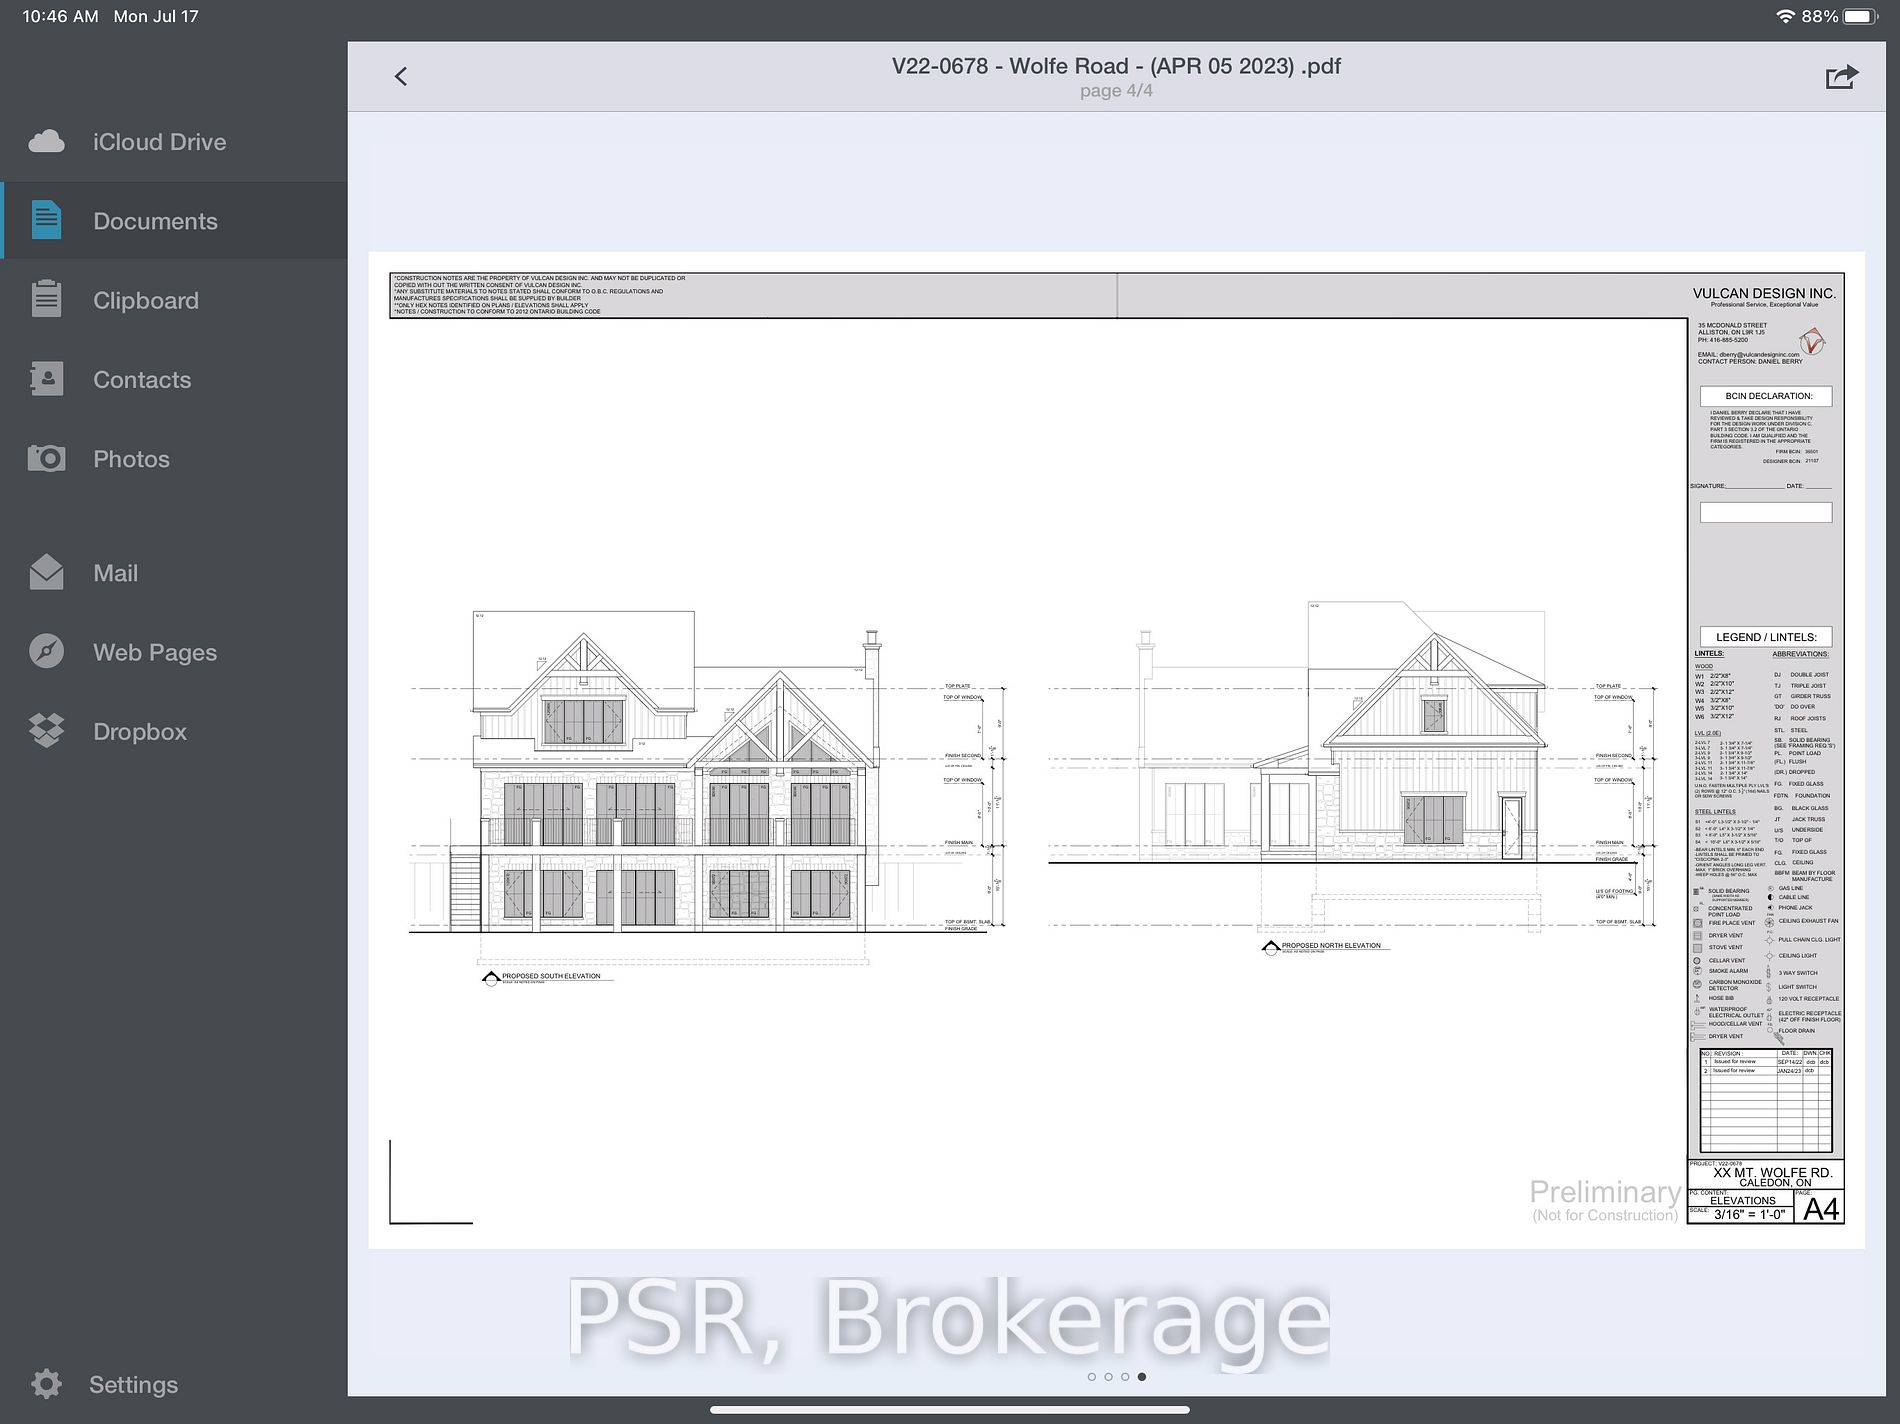This screenshot has height=1424, width=1900.
Task: Tap the battery indicator in status bar
Action: 1860,16
